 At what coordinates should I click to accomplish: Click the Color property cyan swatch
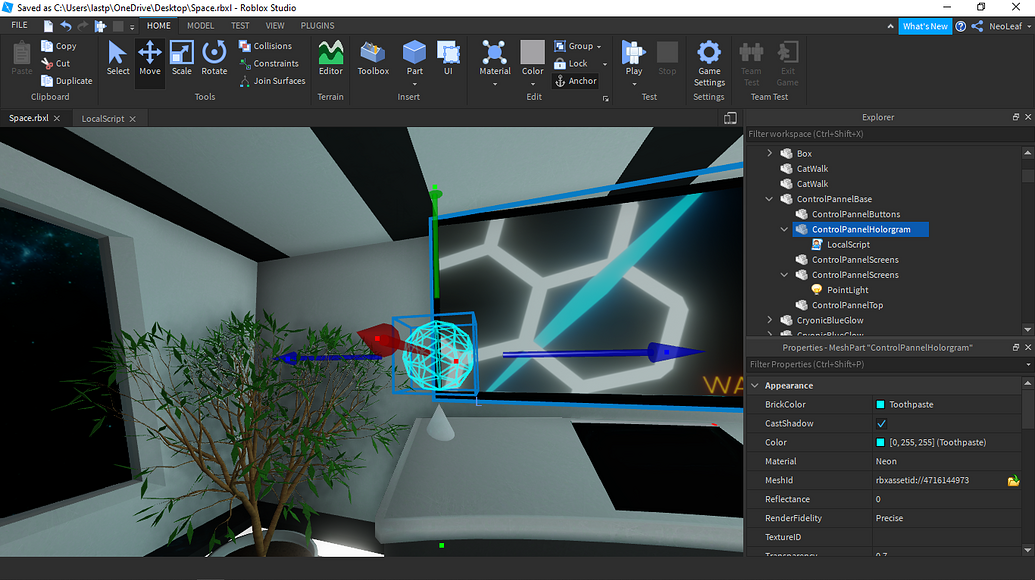click(x=881, y=442)
